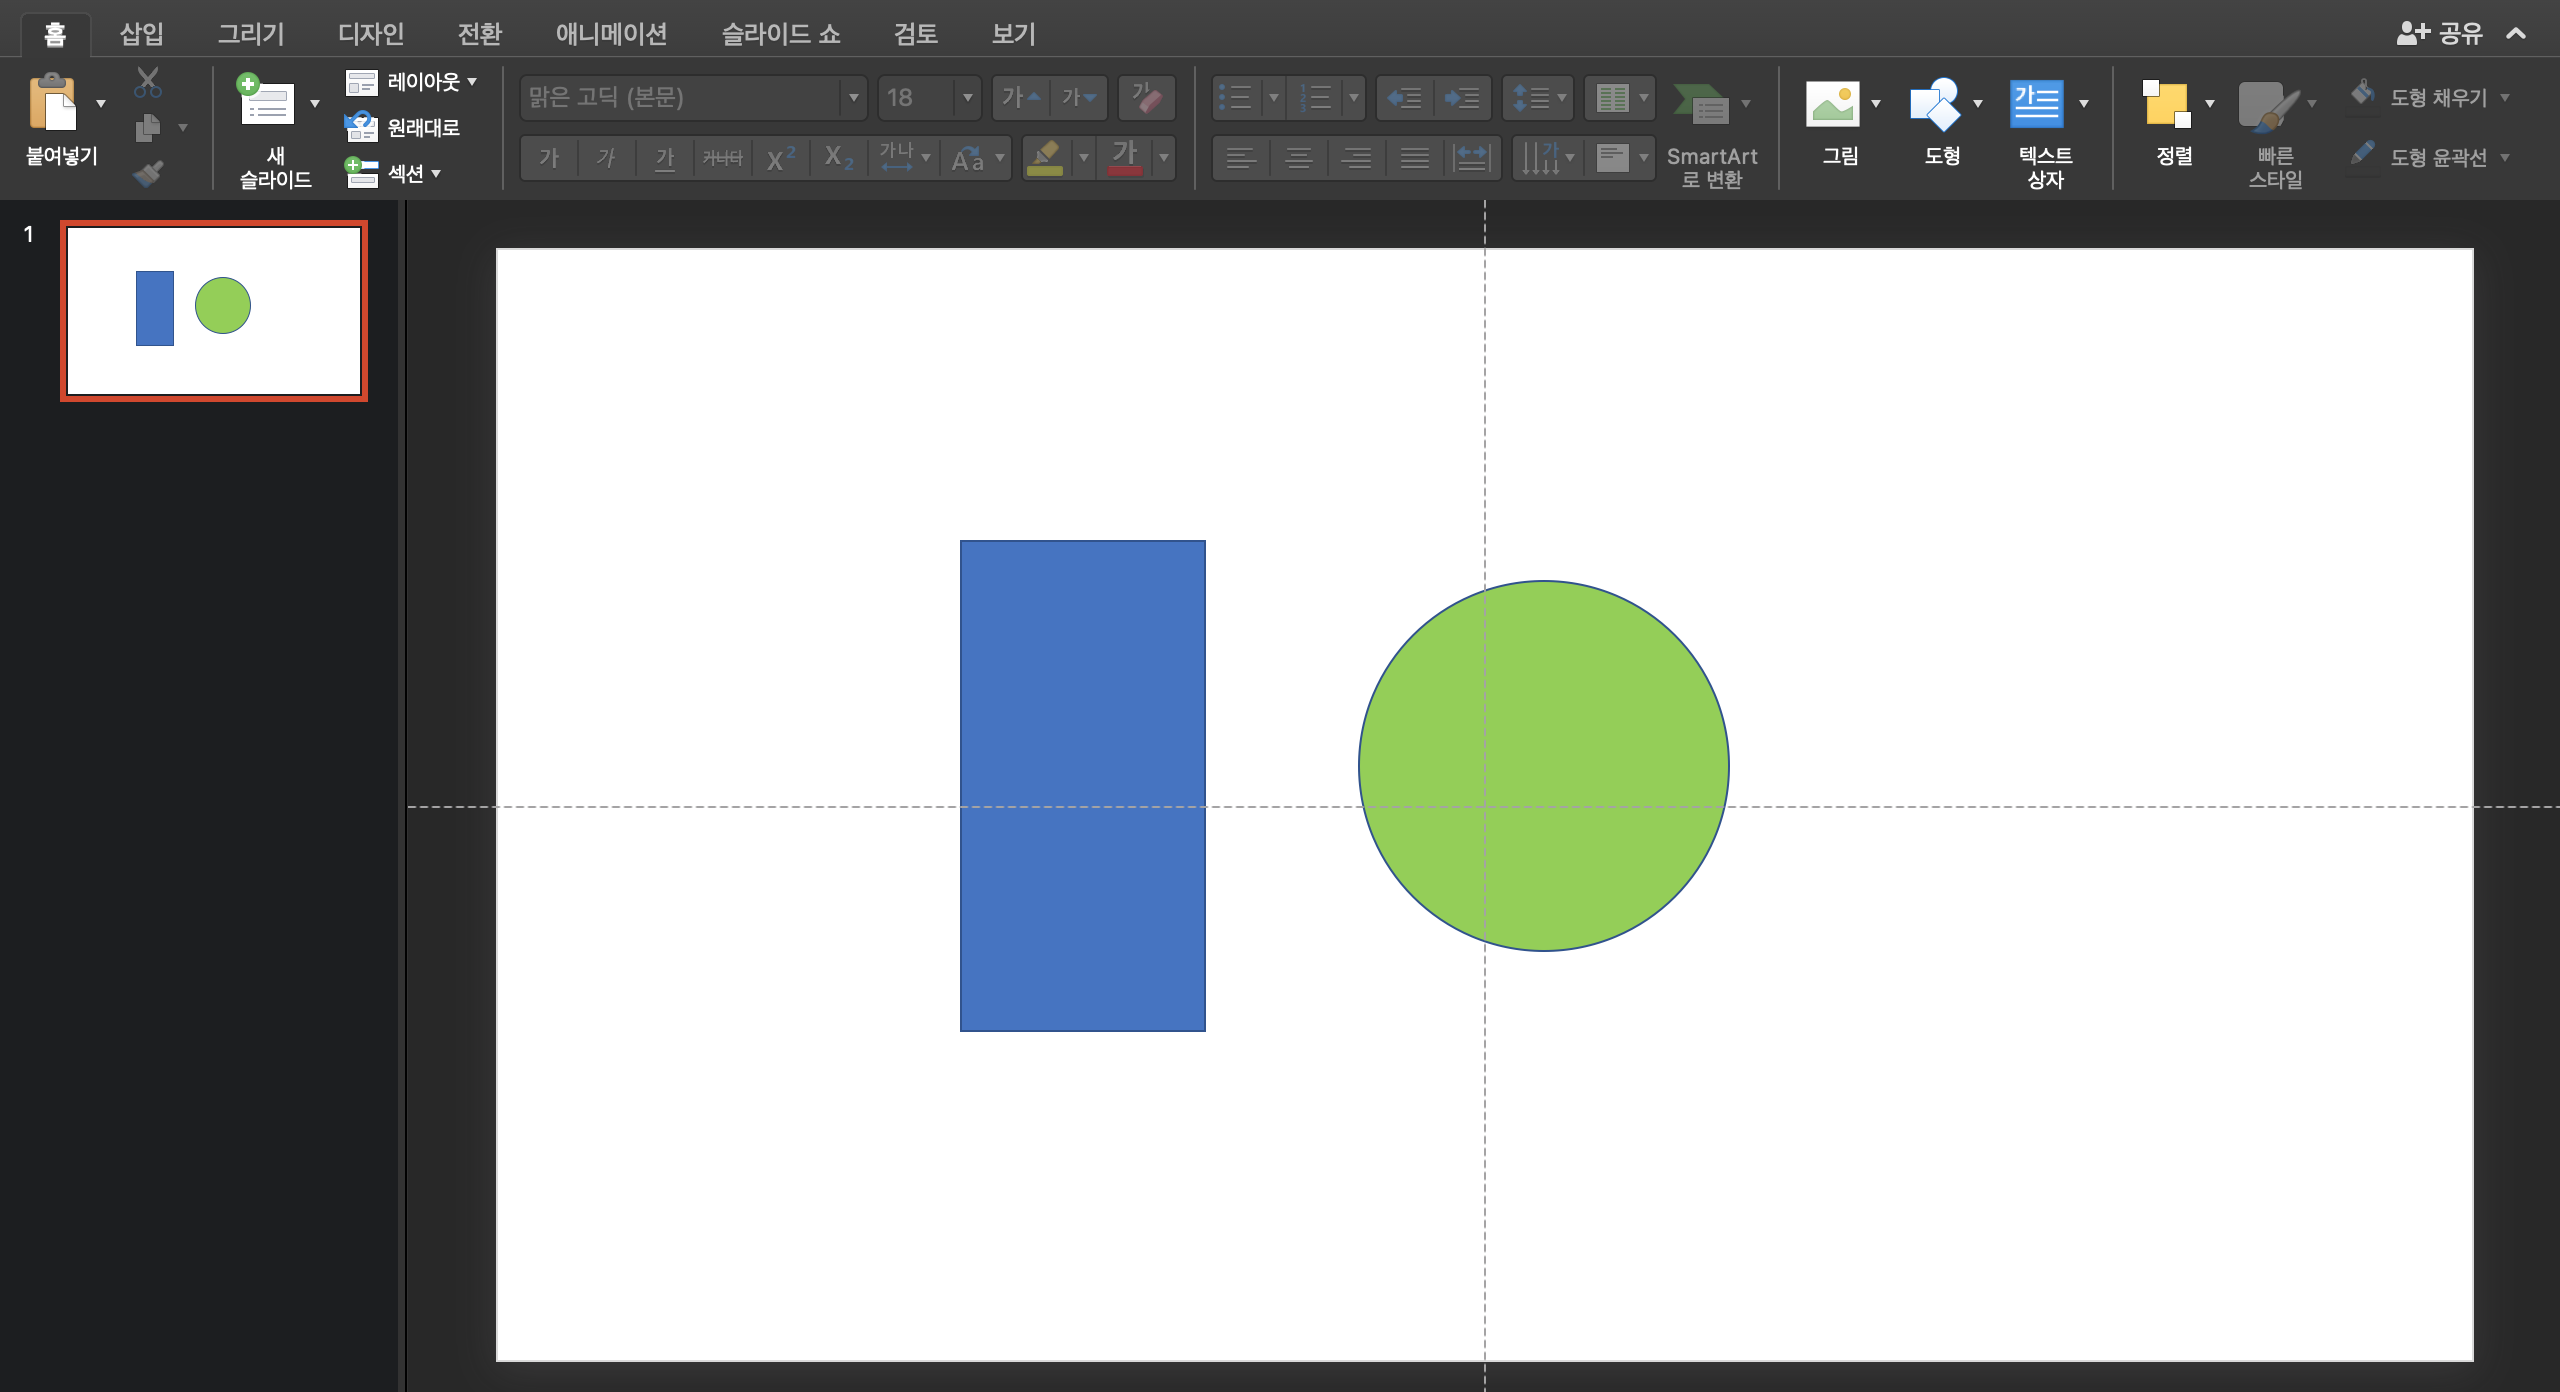Click the 공유 share button

[x=2440, y=34]
